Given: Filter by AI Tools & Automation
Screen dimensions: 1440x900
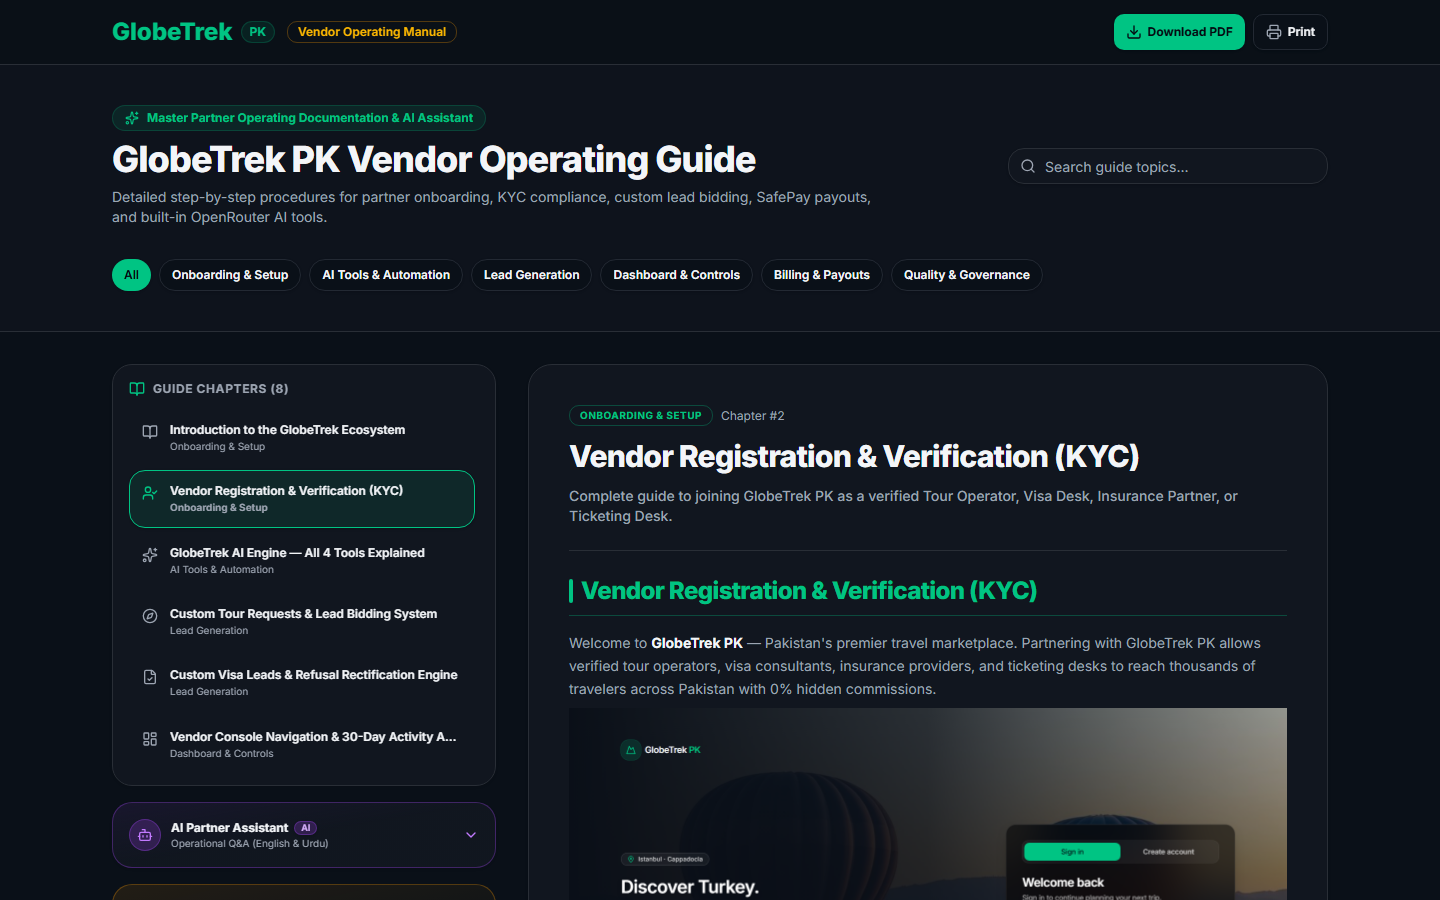Looking at the screenshot, I should 386,275.
